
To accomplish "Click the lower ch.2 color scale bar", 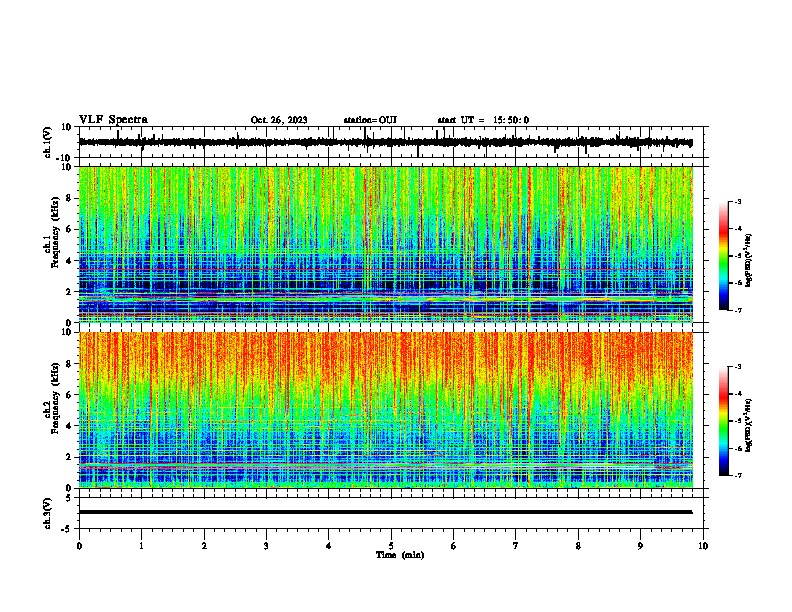I will [723, 421].
